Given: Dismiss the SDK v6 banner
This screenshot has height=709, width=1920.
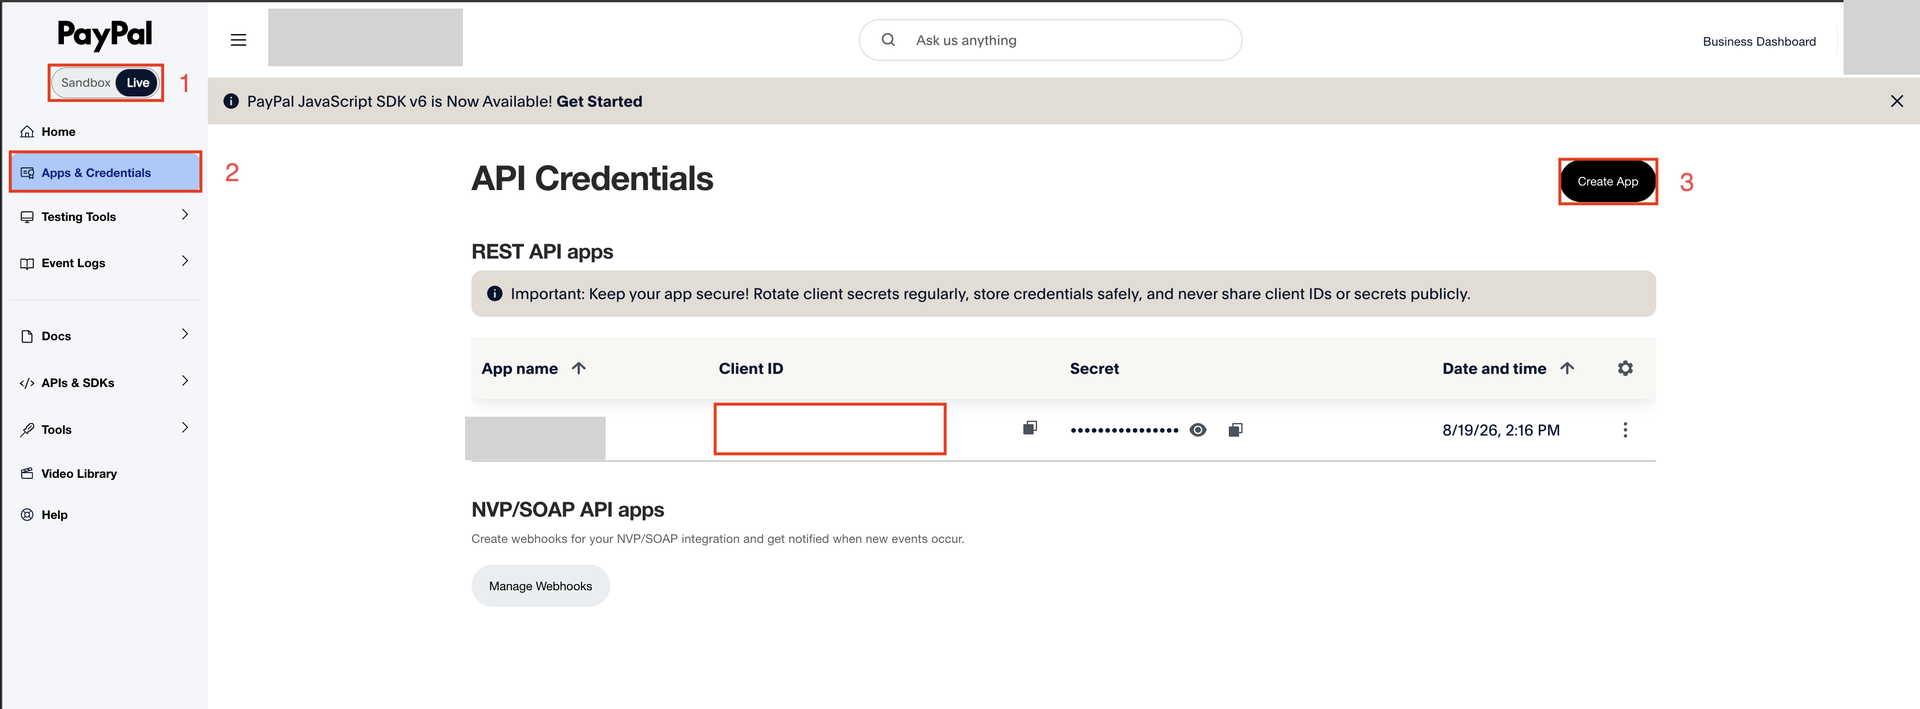Looking at the screenshot, I should tap(1896, 101).
